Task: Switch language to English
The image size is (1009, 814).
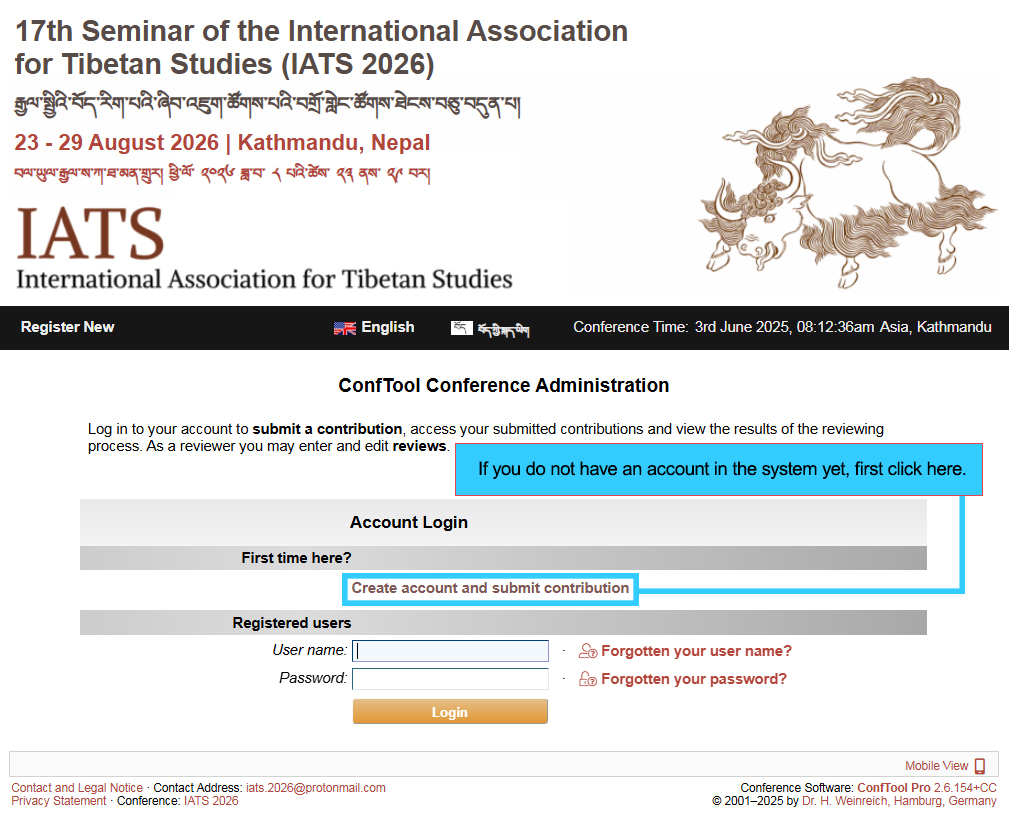Action: [388, 327]
